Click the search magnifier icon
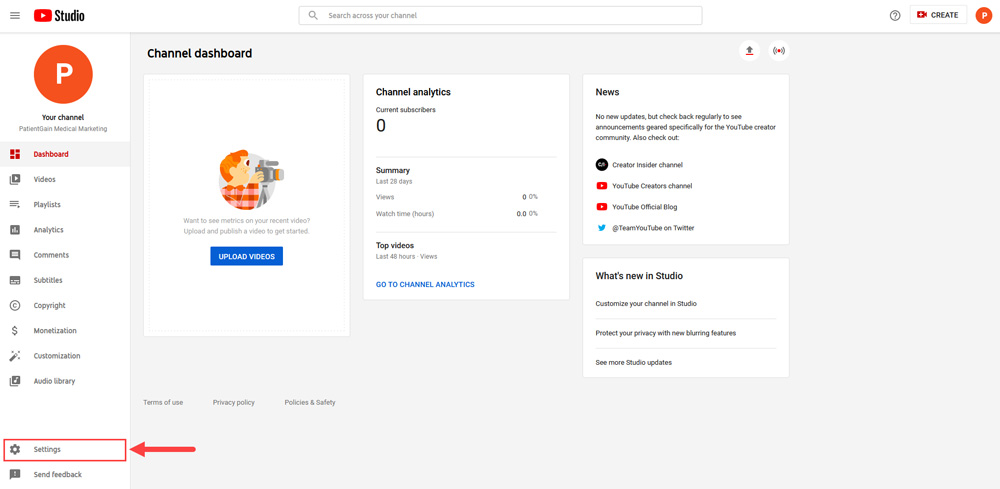Screen dimensions: 1000x489 pos(312,15)
